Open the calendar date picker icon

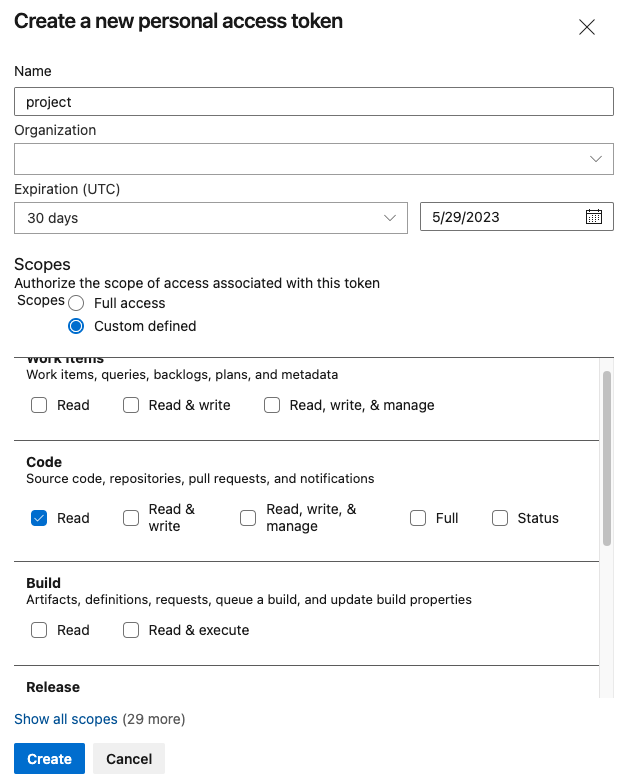point(593,217)
